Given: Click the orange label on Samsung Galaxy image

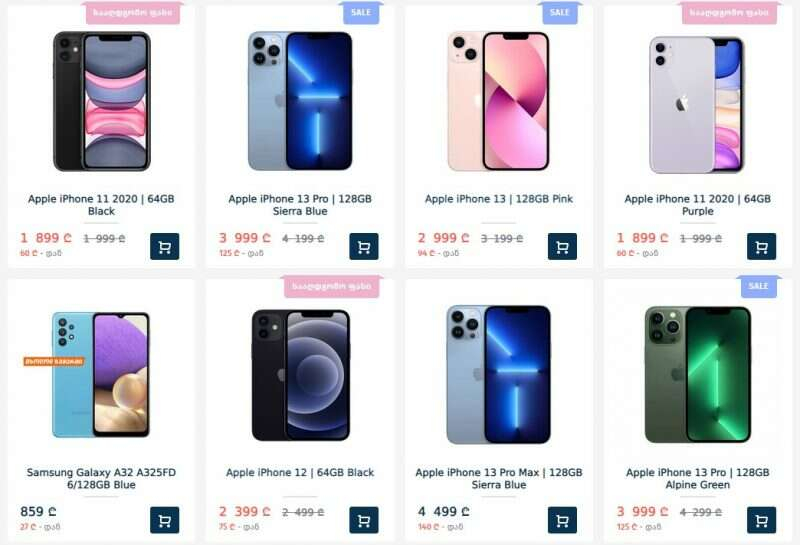Looking at the screenshot, I should point(54,361).
